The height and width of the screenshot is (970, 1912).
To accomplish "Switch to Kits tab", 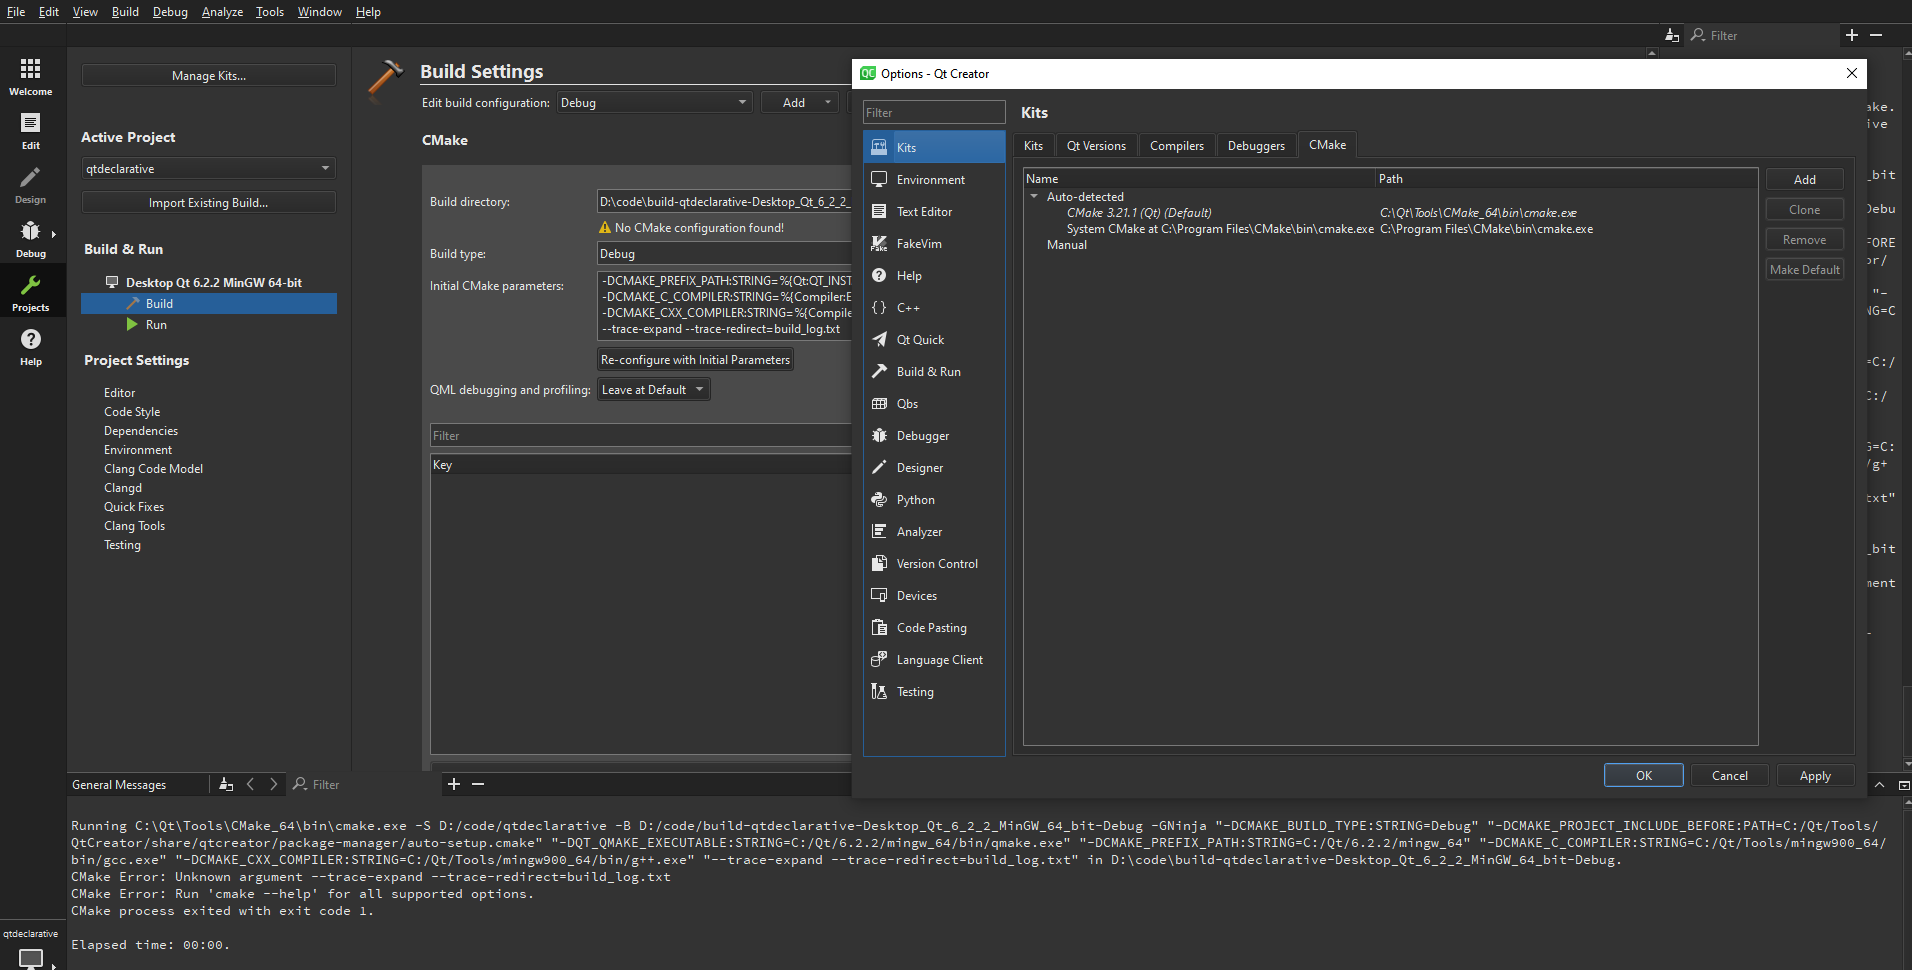I will pyautogui.click(x=1033, y=145).
